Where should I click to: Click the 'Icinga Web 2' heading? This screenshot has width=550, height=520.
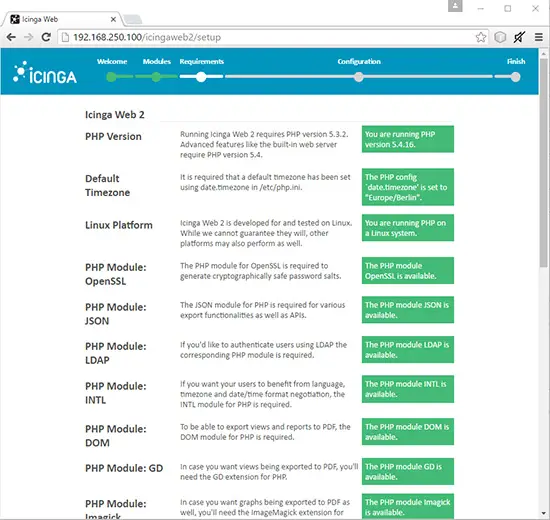[115, 115]
